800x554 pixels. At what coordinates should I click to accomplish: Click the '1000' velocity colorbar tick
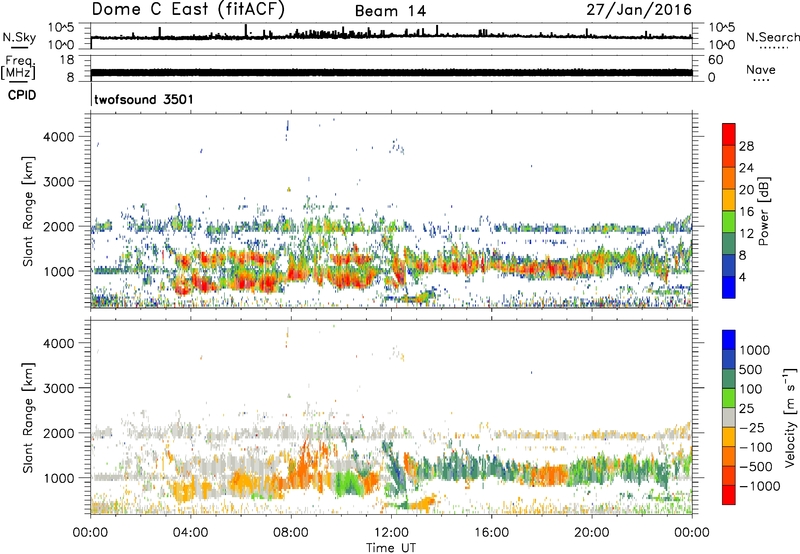point(755,350)
